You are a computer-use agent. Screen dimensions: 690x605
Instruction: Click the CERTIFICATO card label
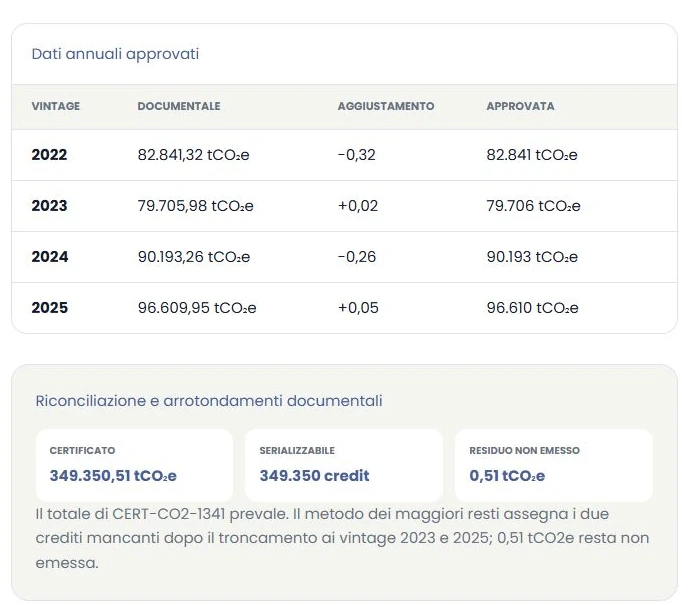[82, 451]
